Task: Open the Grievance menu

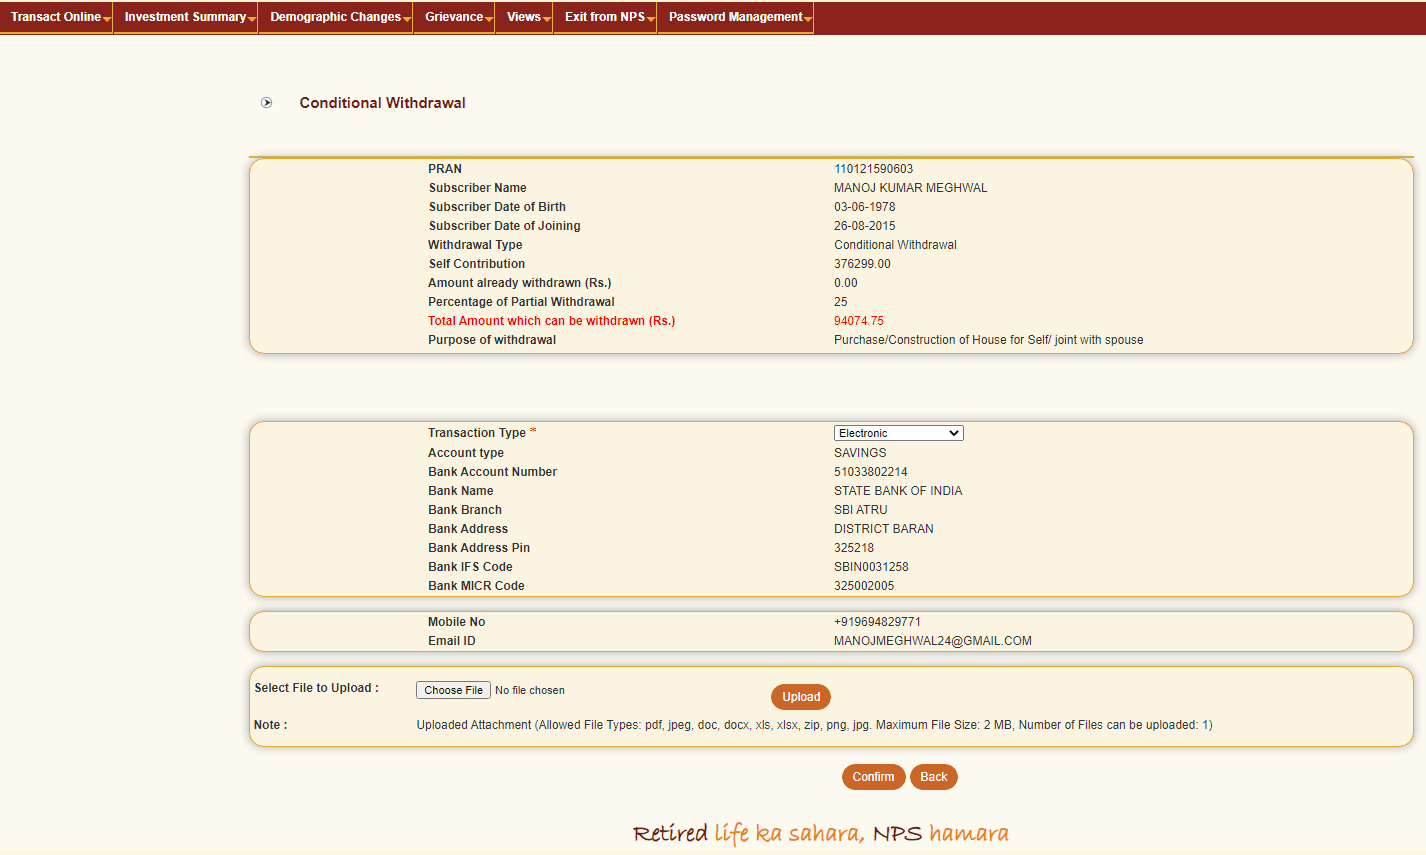Action: tap(450, 17)
